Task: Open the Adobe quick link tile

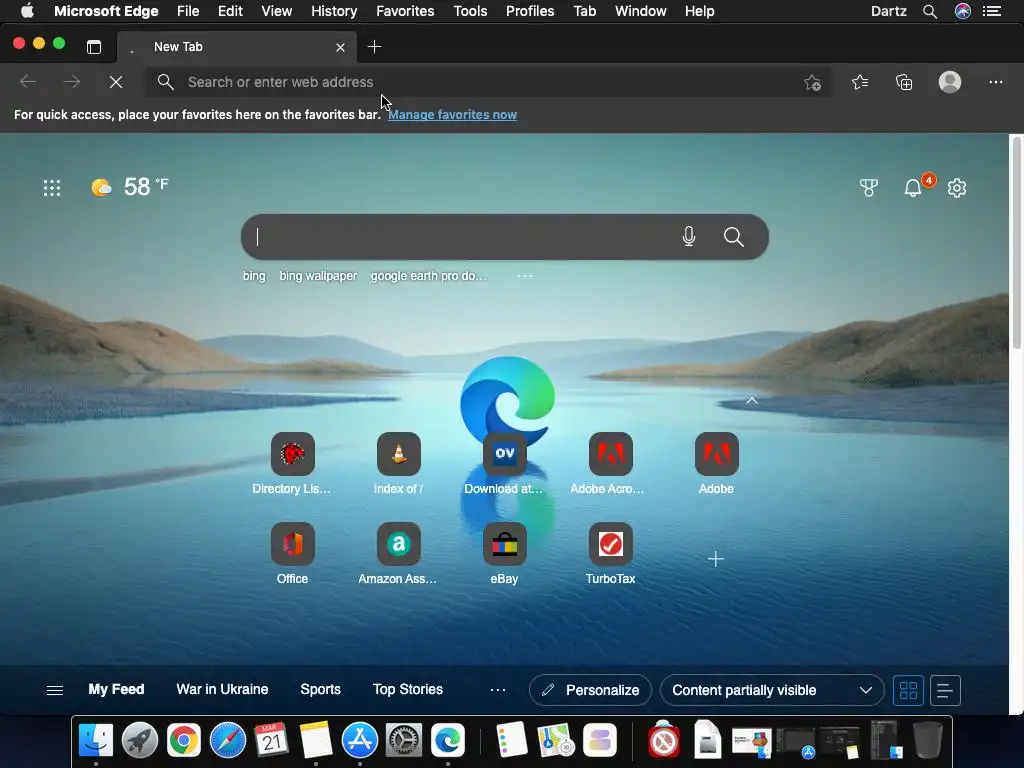Action: coord(716,463)
